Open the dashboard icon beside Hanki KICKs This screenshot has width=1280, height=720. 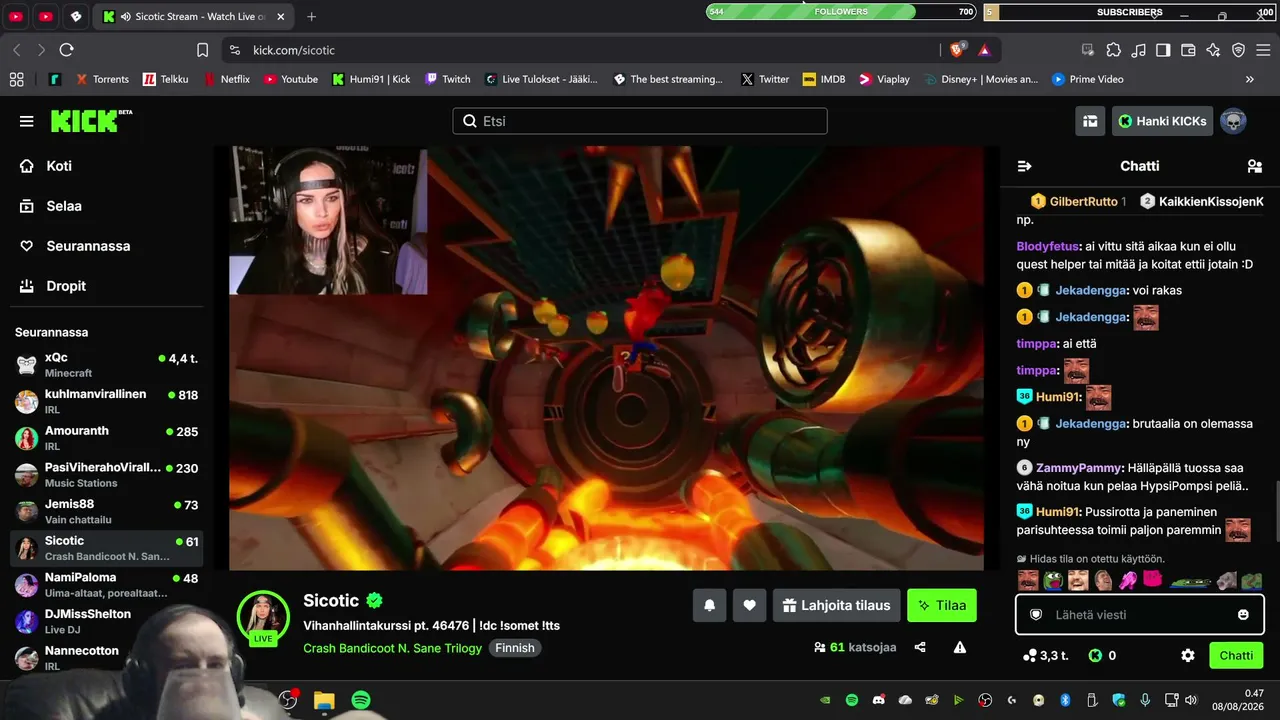[x=1090, y=121]
